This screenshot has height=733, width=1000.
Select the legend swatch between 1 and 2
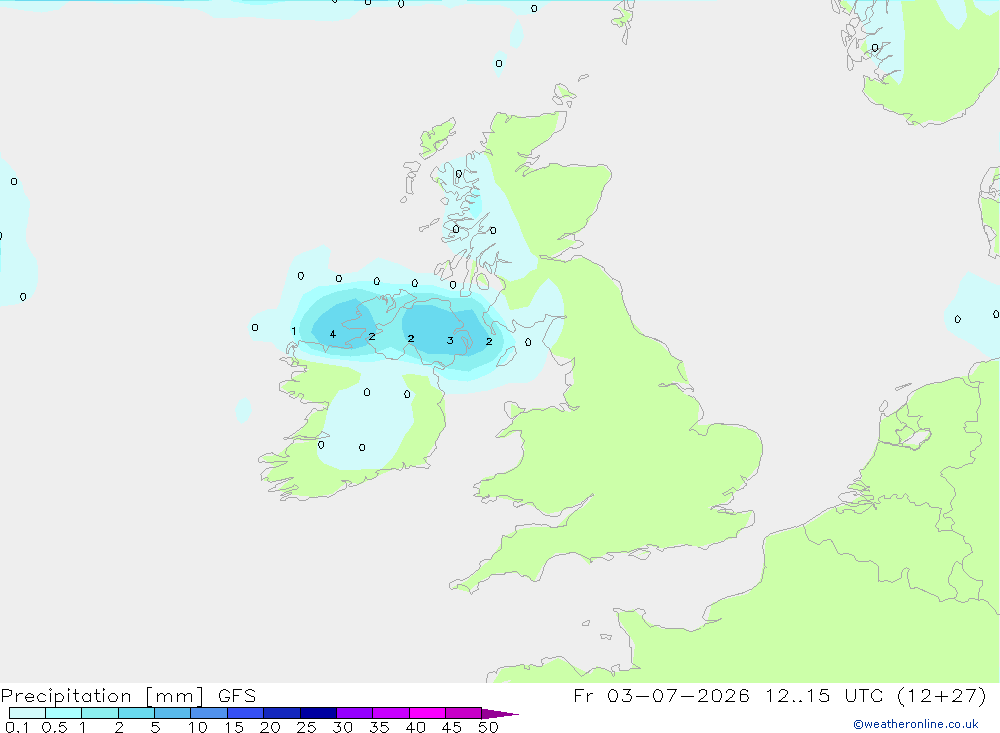click(x=100, y=713)
